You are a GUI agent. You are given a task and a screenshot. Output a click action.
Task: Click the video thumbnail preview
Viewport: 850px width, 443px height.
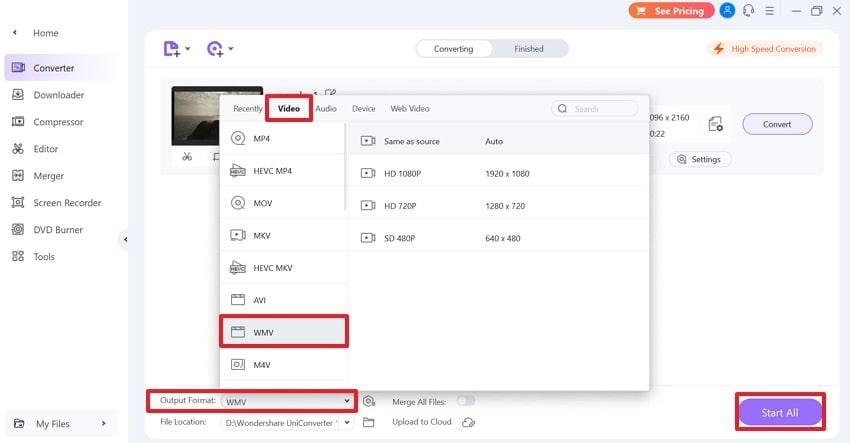click(x=196, y=116)
